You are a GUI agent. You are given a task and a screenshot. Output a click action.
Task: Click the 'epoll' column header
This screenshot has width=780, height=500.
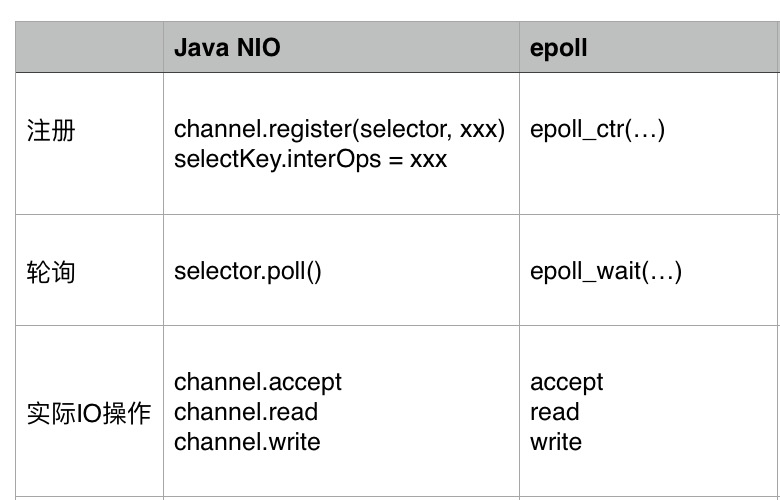[x=559, y=48]
